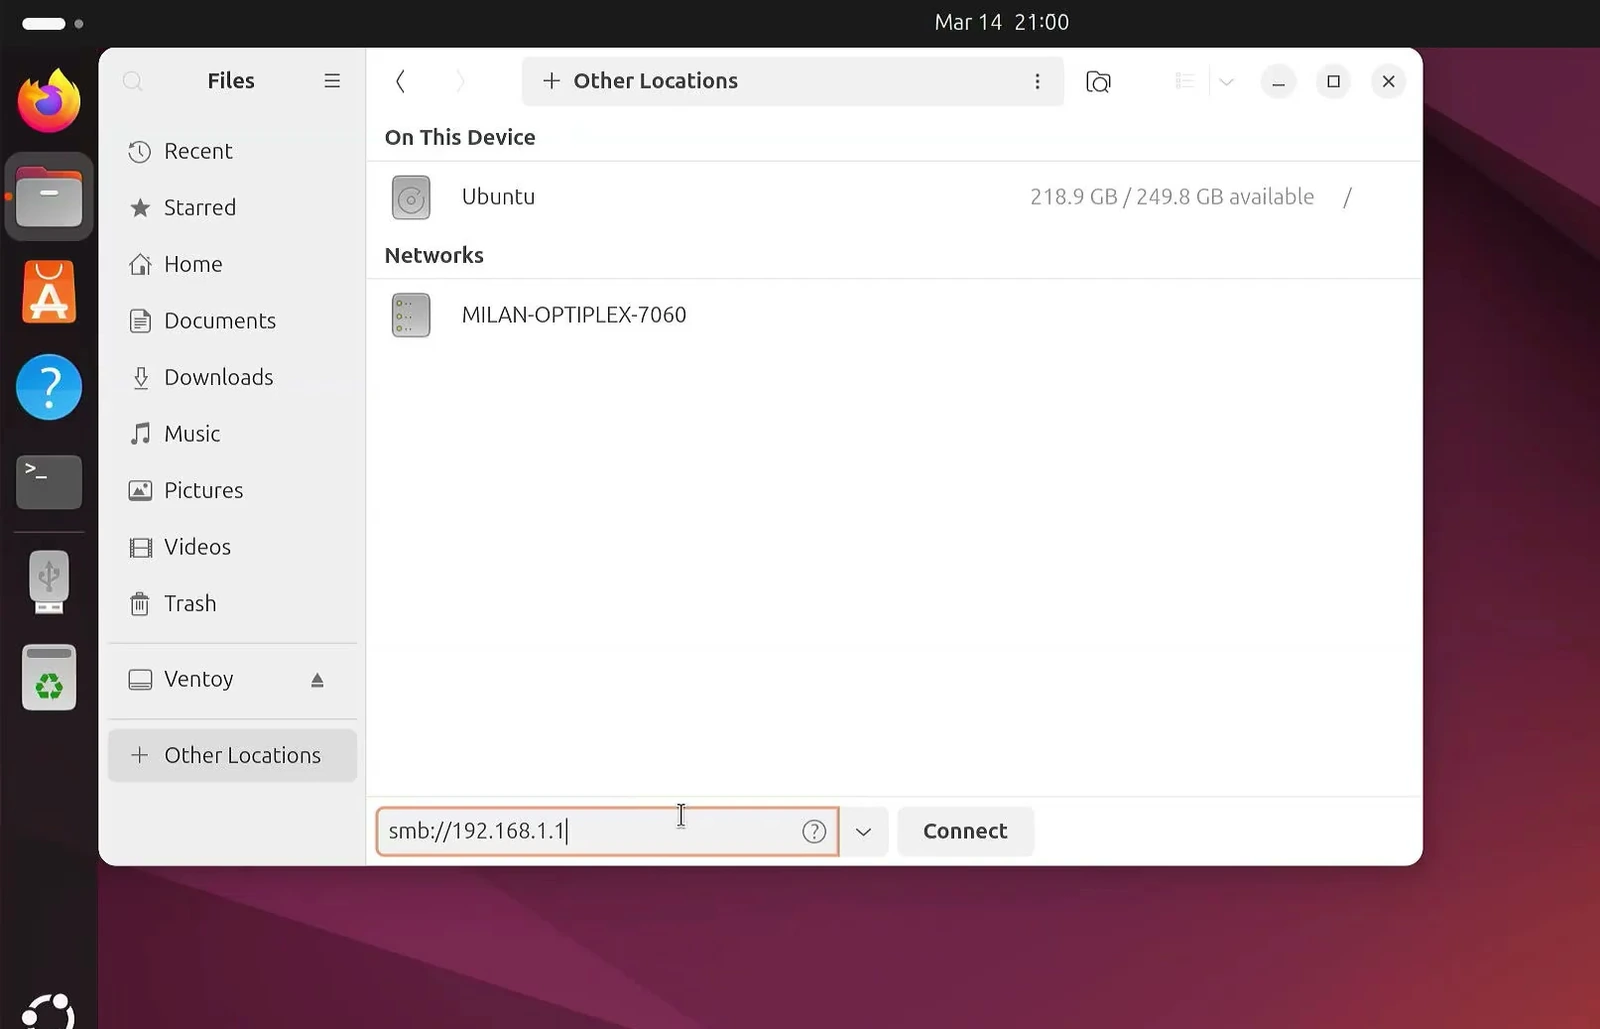The height and width of the screenshot is (1029, 1600).
Task: Minimize the Files window
Action: (1278, 81)
